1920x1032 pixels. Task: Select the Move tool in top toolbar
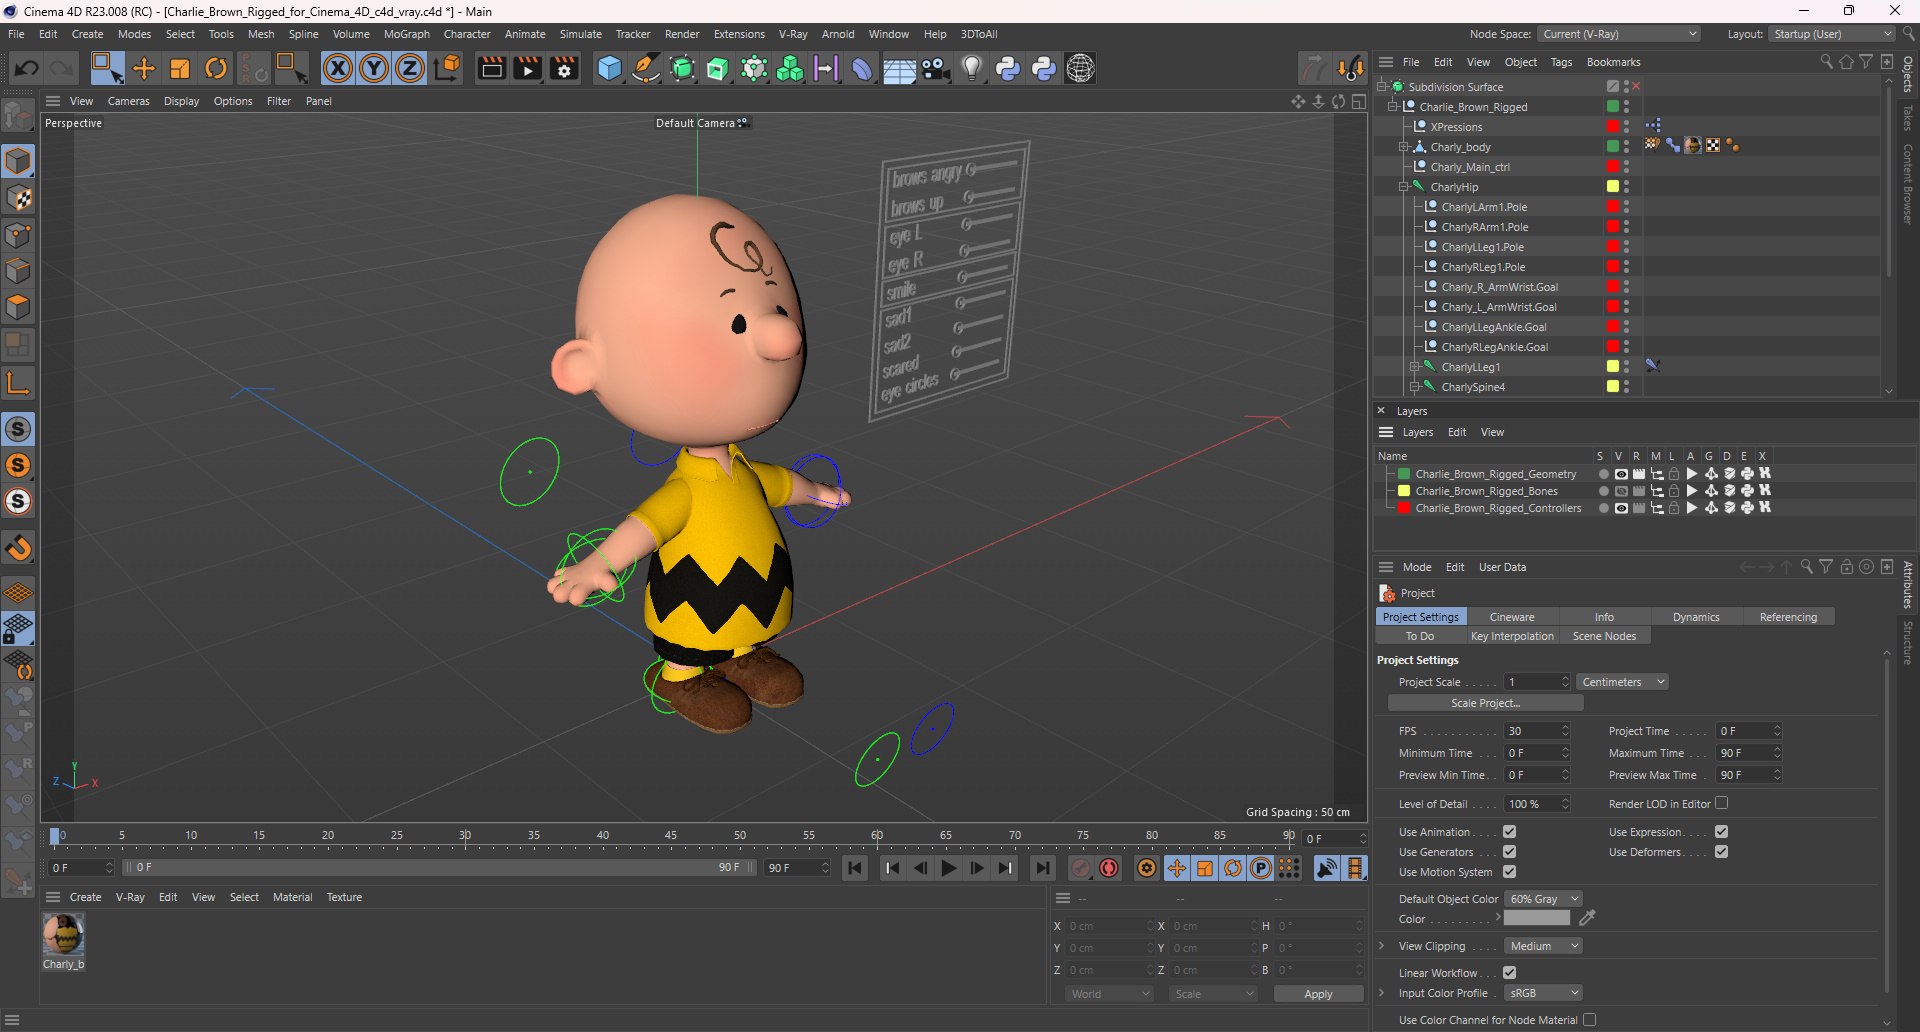coord(144,68)
